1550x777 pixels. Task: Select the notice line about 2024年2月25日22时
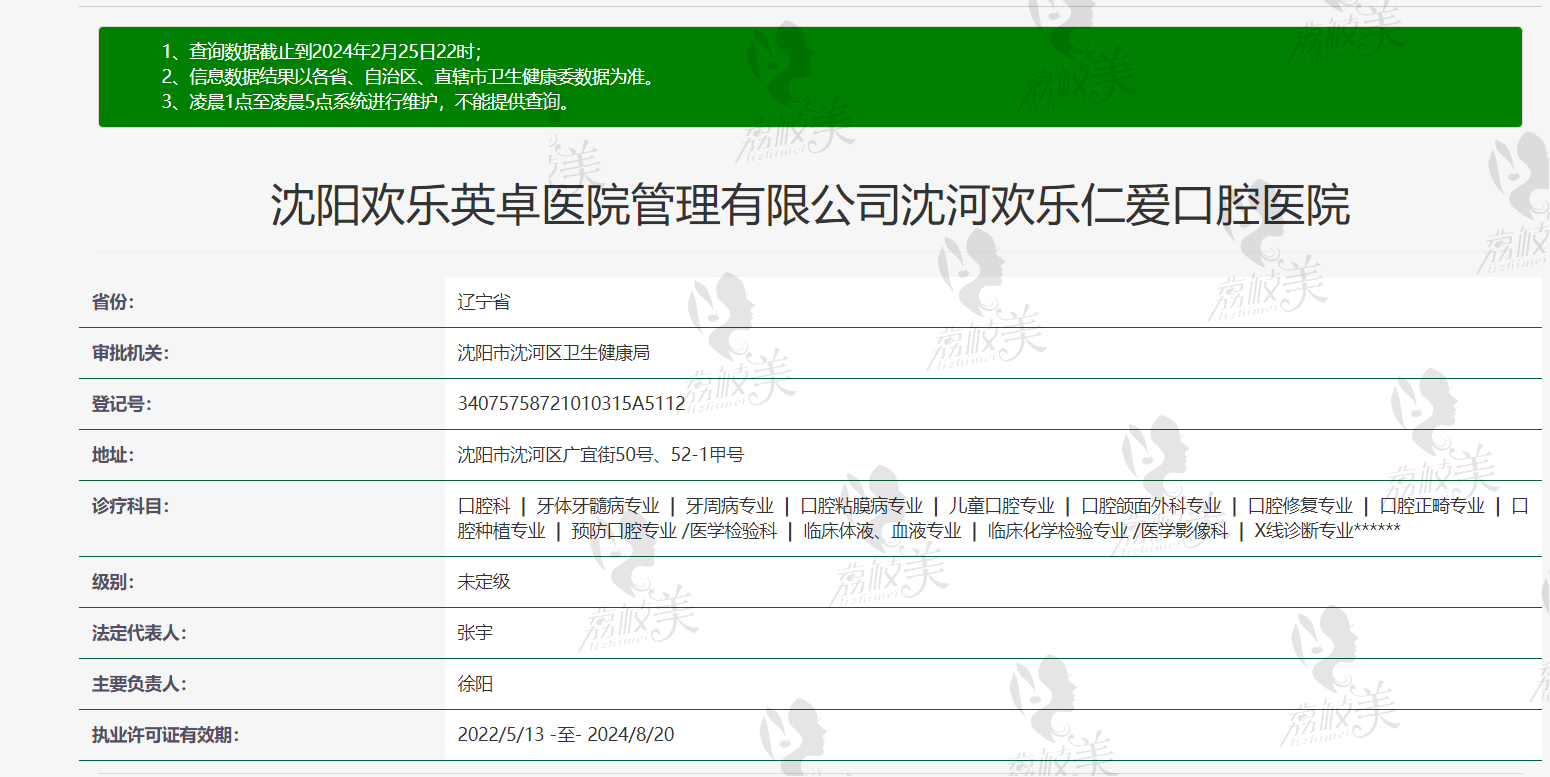point(321,52)
